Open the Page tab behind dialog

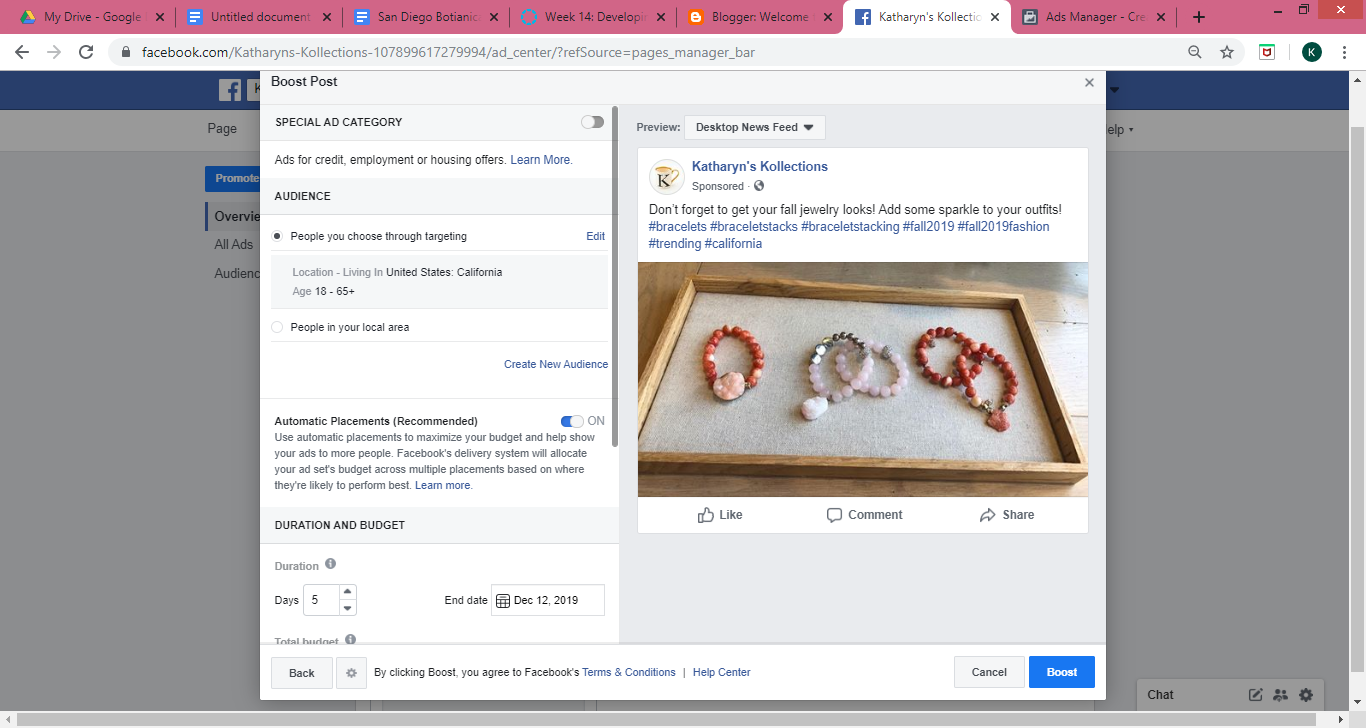coord(222,128)
